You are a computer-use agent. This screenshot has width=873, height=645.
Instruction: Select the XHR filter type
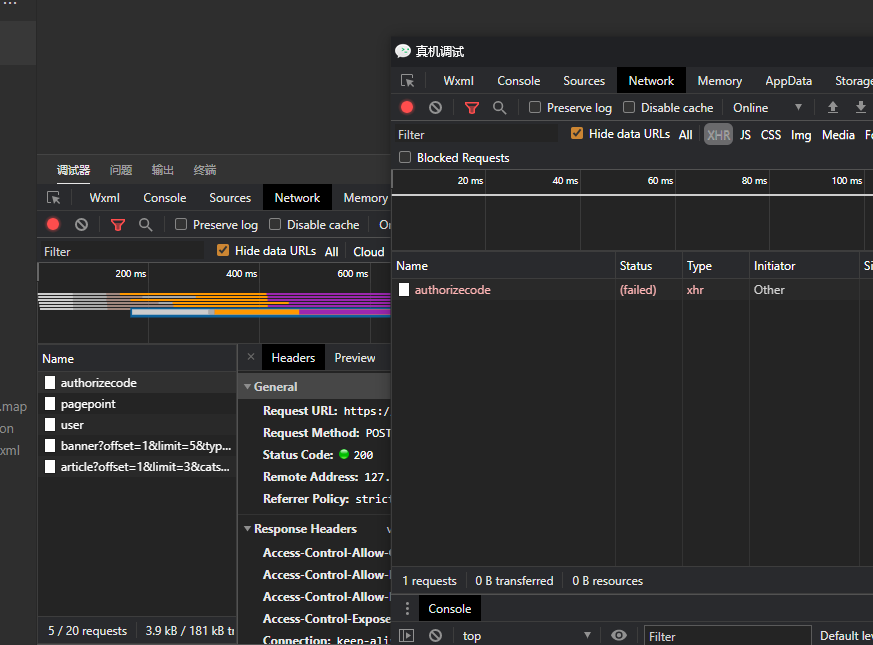(x=718, y=135)
